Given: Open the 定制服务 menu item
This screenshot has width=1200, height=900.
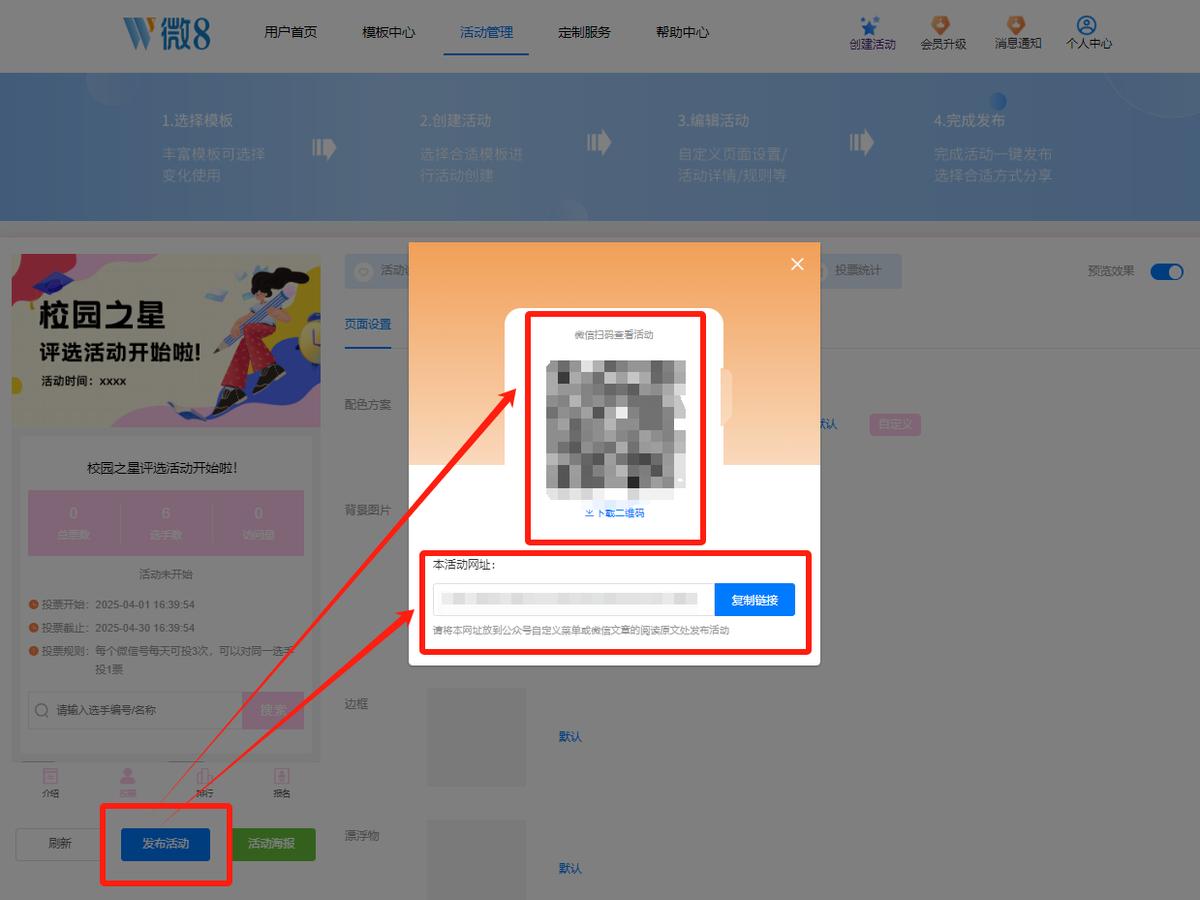Looking at the screenshot, I should (584, 32).
